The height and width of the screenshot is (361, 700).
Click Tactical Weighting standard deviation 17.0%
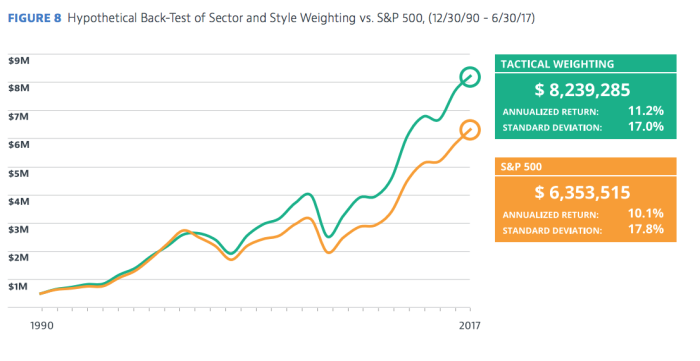coord(646,127)
